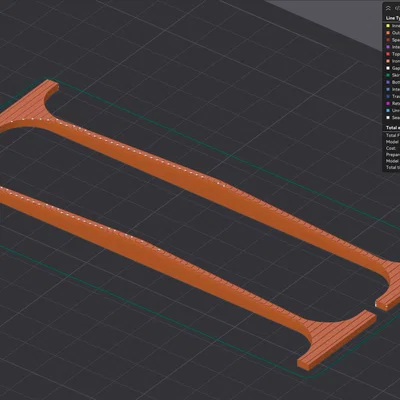Toggle the orange Outer wall swatch
The height and width of the screenshot is (400, 400).
click(x=388, y=33)
